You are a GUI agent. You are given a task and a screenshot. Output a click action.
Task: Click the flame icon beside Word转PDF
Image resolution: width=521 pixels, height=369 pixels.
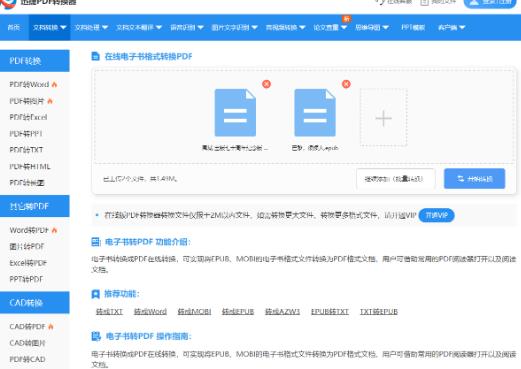pyautogui.click(x=54, y=230)
